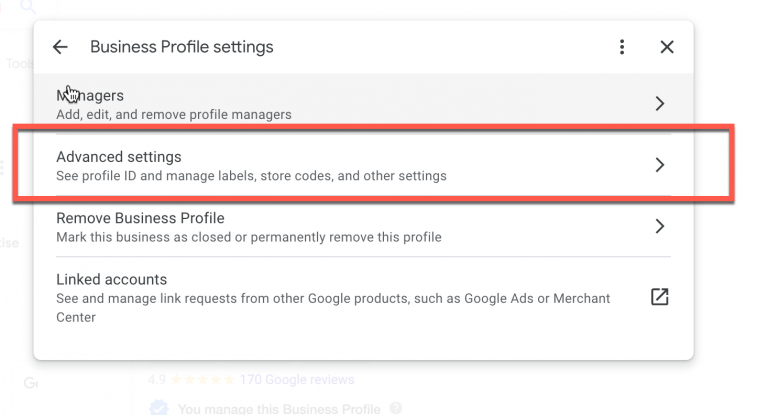Click the 4.9 rating number
The image size is (768, 415).
coord(156,380)
